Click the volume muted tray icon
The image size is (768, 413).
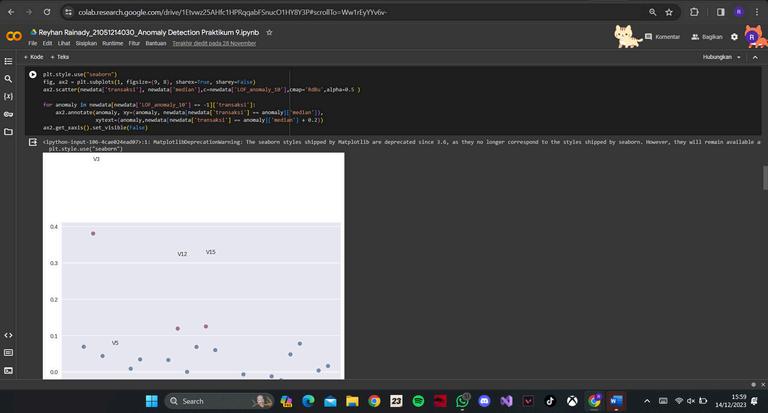pyautogui.click(x=691, y=401)
